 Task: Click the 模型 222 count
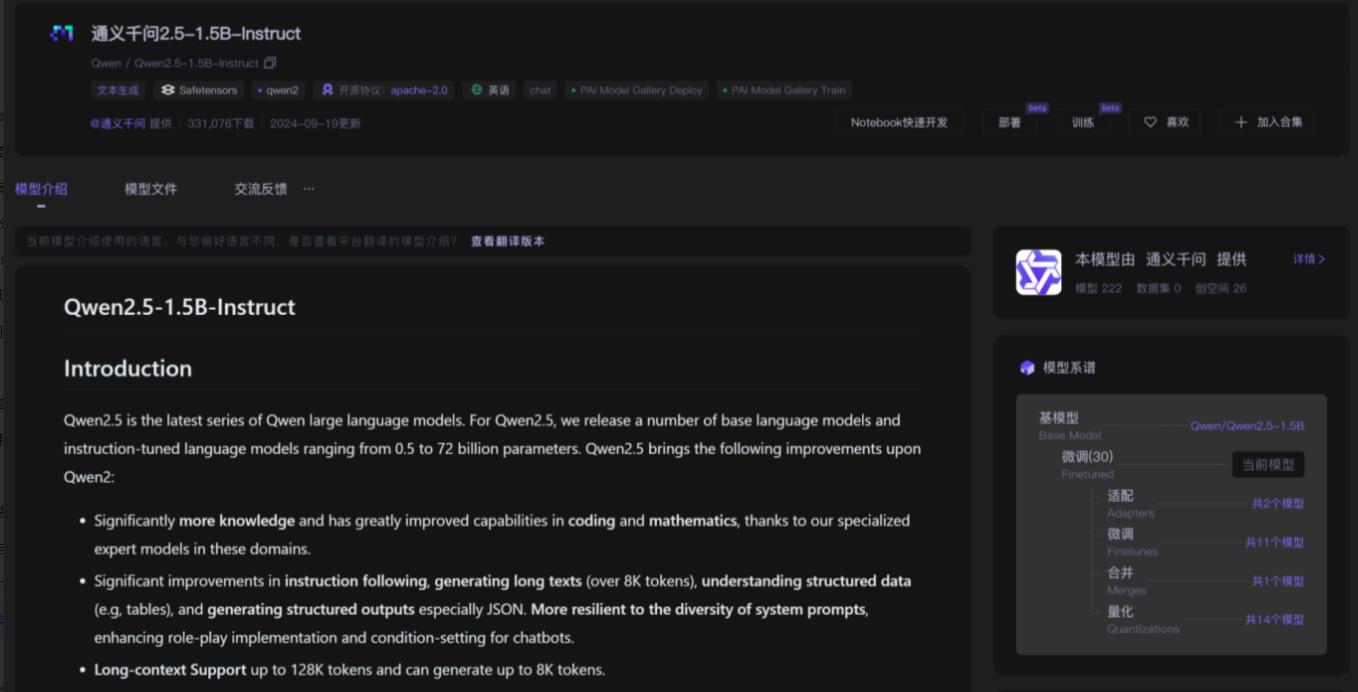pos(1098,288)
